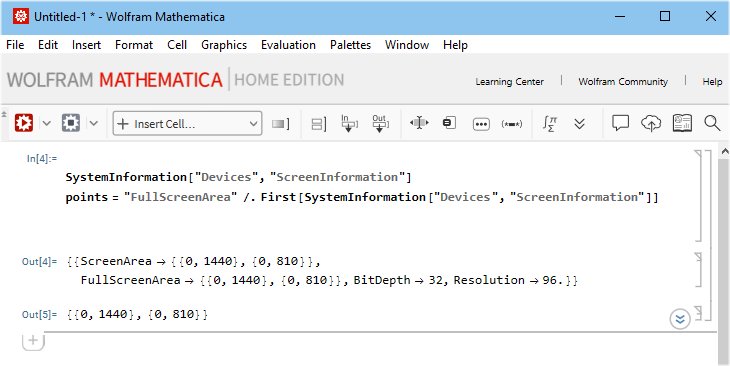
Task: Open the Help menu
Action: click(x=455, y=45)
